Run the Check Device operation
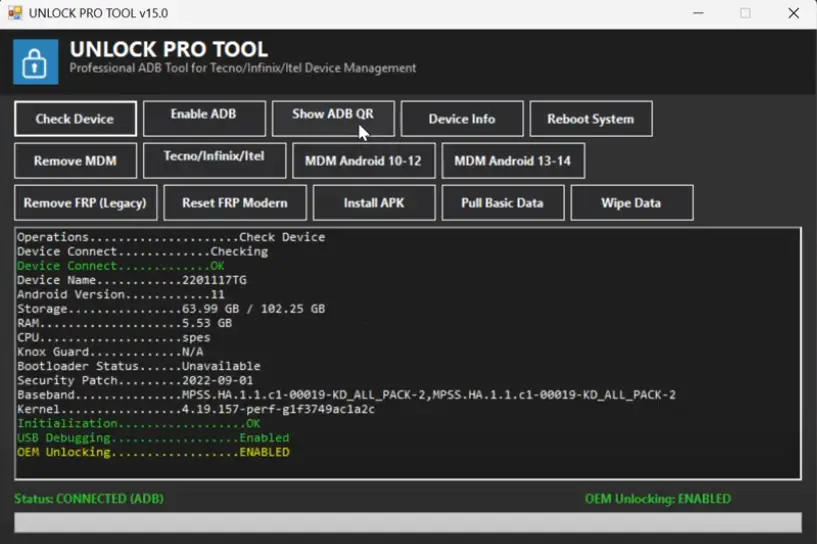The image size is (817, 544). tap(76, 119)
